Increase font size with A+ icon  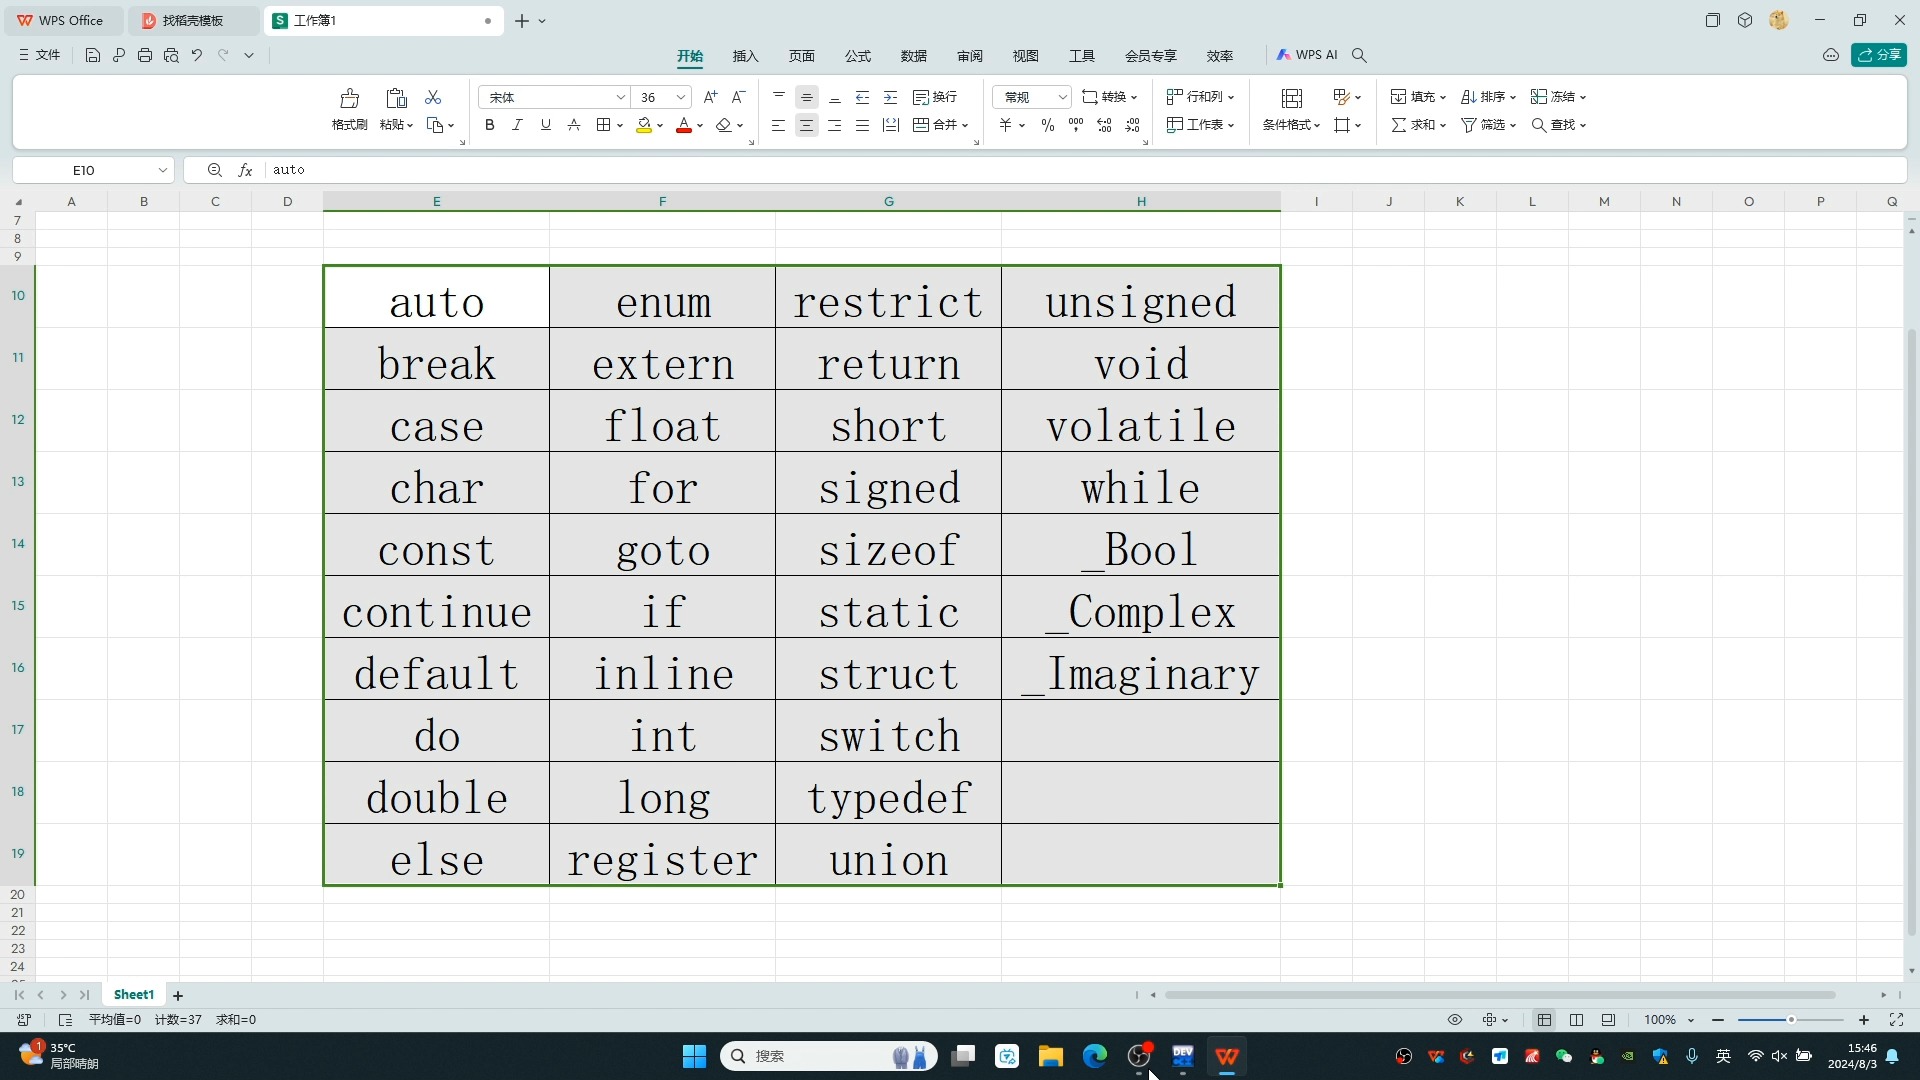point(710,97)
